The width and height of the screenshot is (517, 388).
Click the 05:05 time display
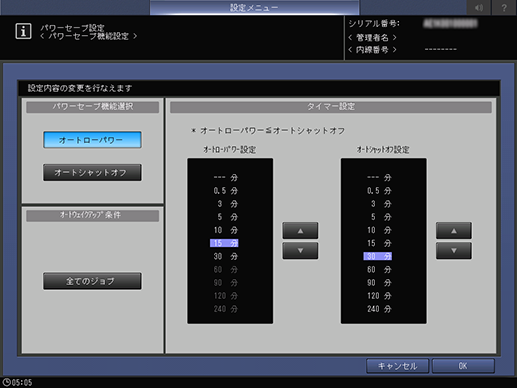coord(22,382)
